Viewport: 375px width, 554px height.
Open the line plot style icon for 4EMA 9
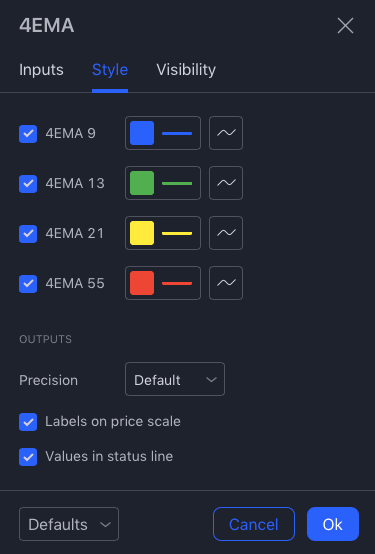click(226, 133)
